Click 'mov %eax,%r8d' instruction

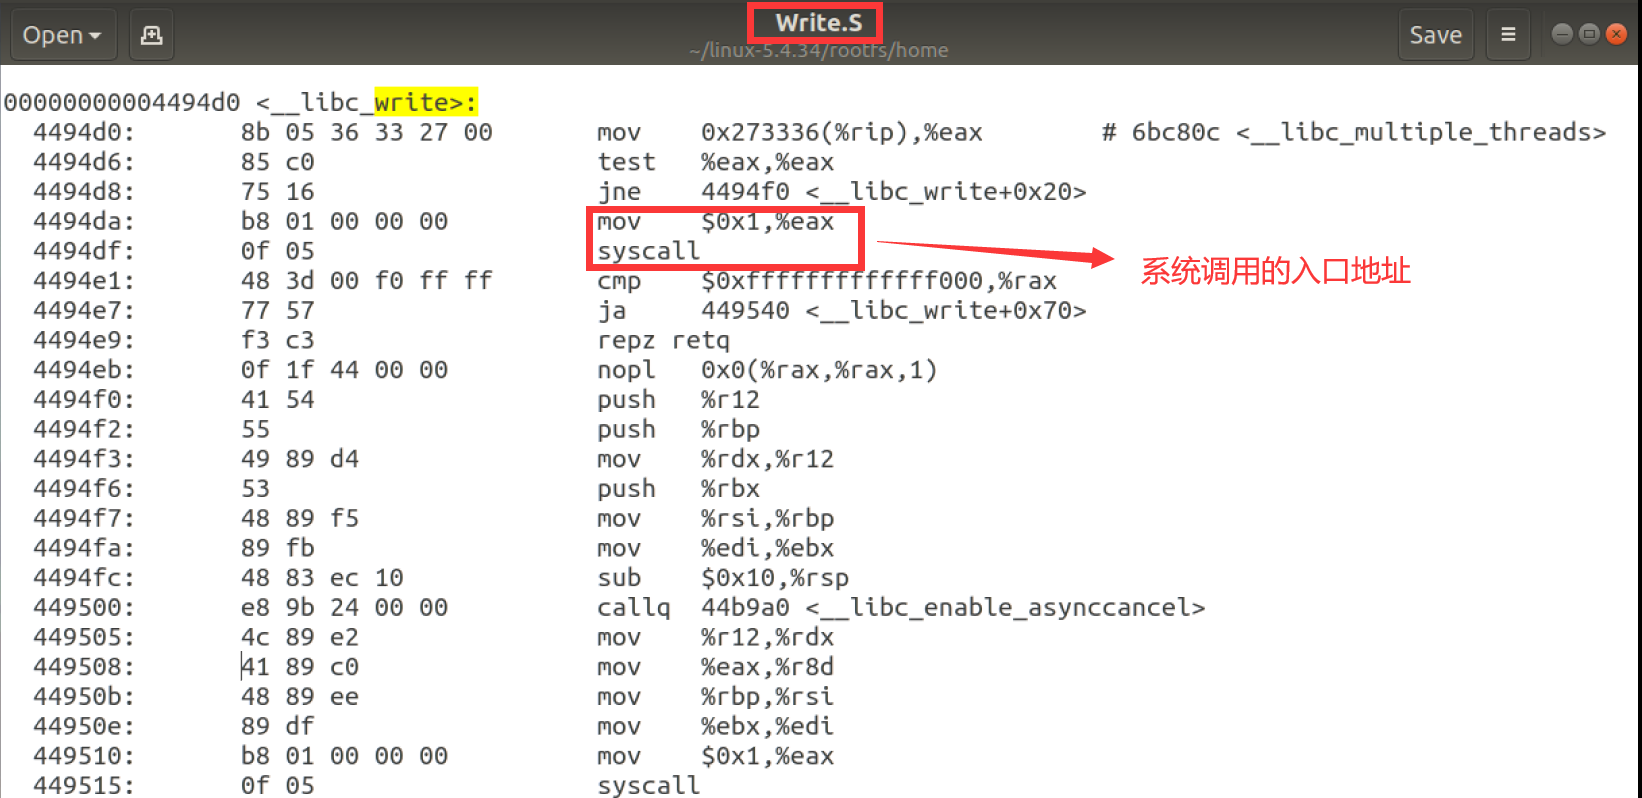715,667
